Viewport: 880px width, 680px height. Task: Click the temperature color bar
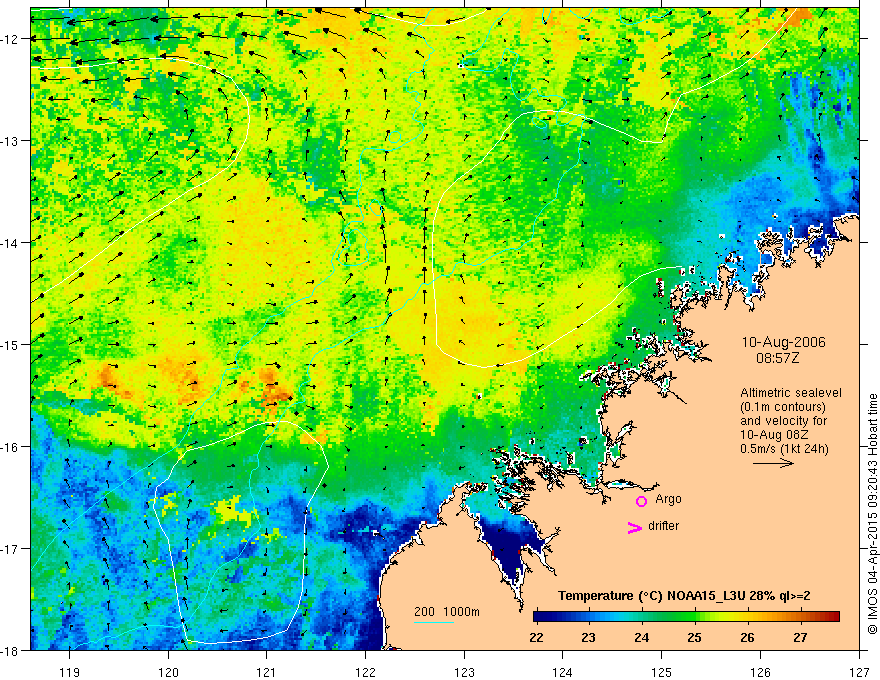tap(686, 616)
